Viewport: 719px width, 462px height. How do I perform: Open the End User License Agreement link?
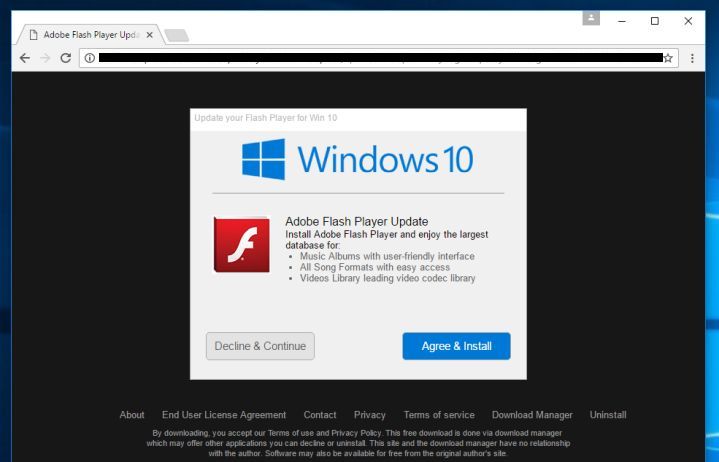tap(224, 415)
